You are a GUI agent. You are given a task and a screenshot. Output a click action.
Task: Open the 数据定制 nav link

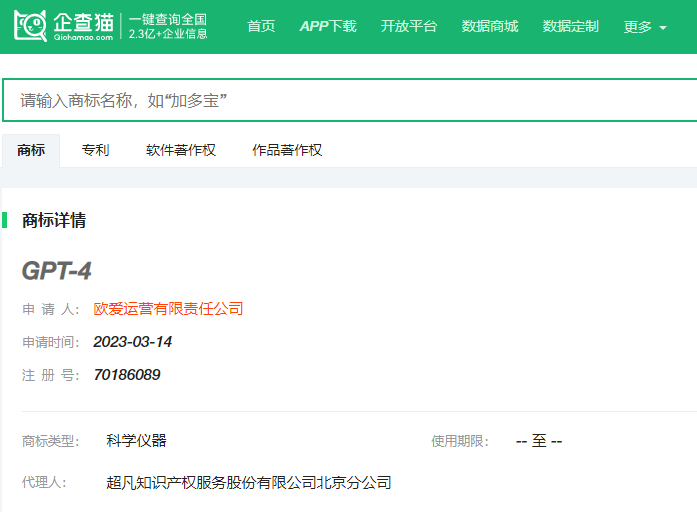(x=571, y=26)
